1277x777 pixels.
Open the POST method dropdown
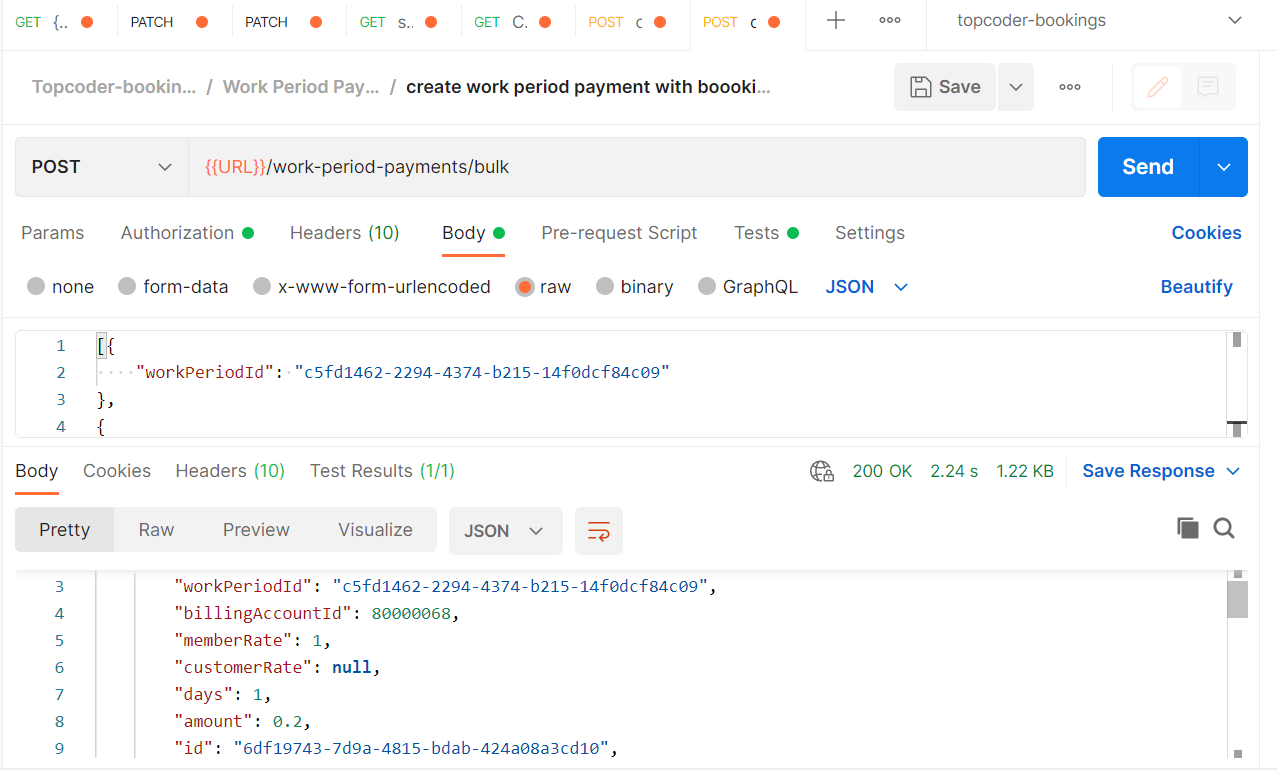point(100,166)
